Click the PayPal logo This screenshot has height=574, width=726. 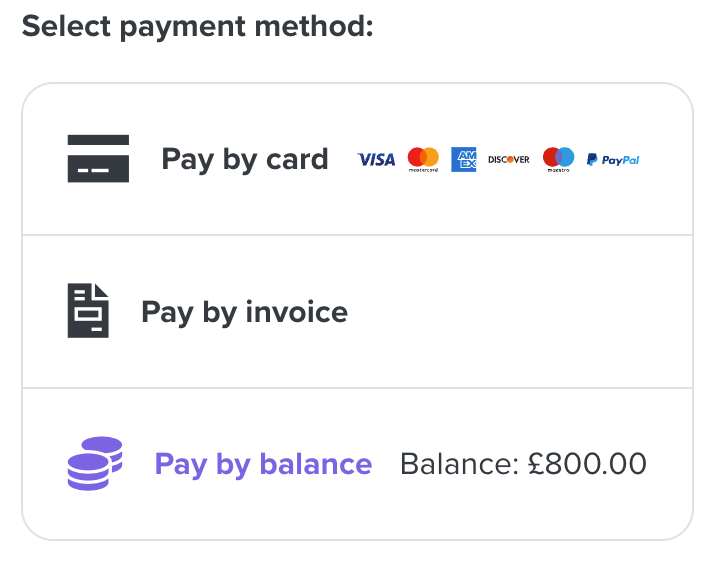(613, 159)
